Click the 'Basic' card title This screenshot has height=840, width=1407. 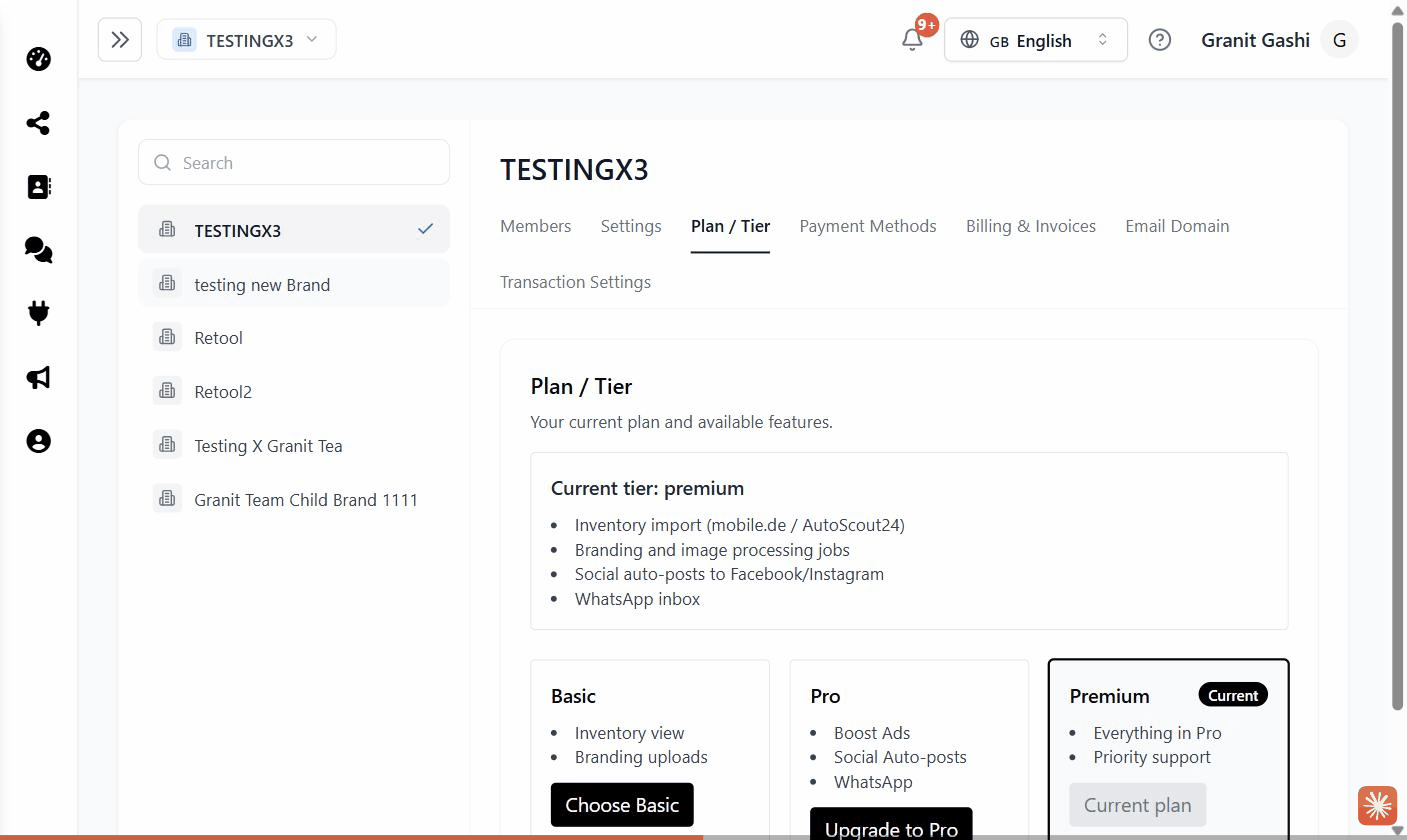[x=573, y=696]
